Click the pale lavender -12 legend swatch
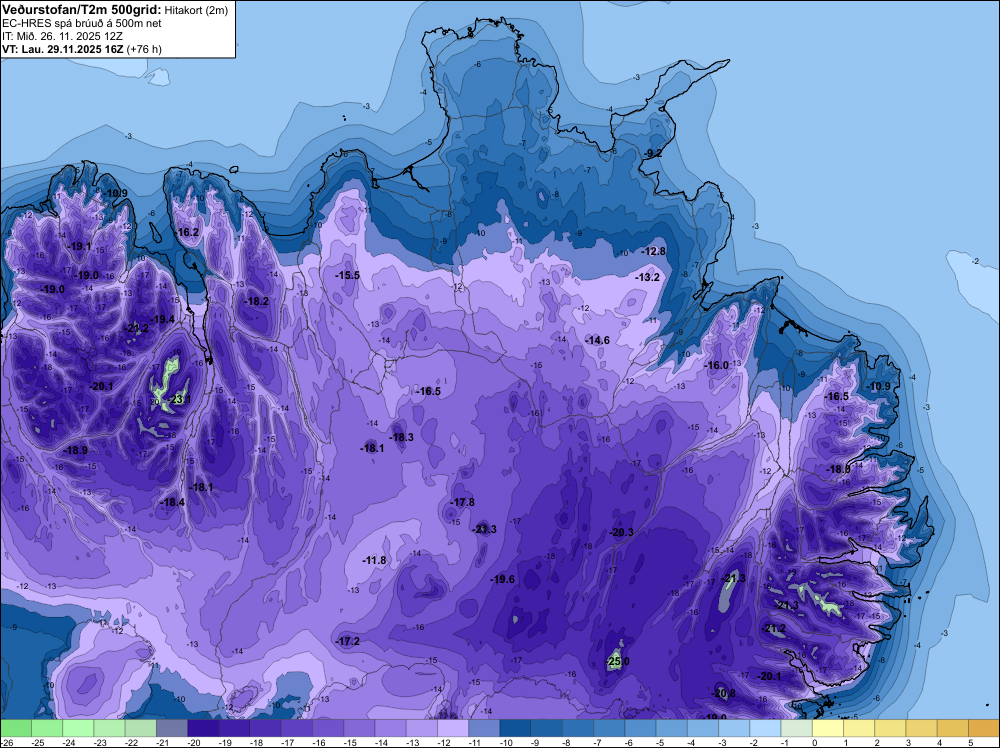Screen dimensions: 1000x748 [x=453, y=728]
